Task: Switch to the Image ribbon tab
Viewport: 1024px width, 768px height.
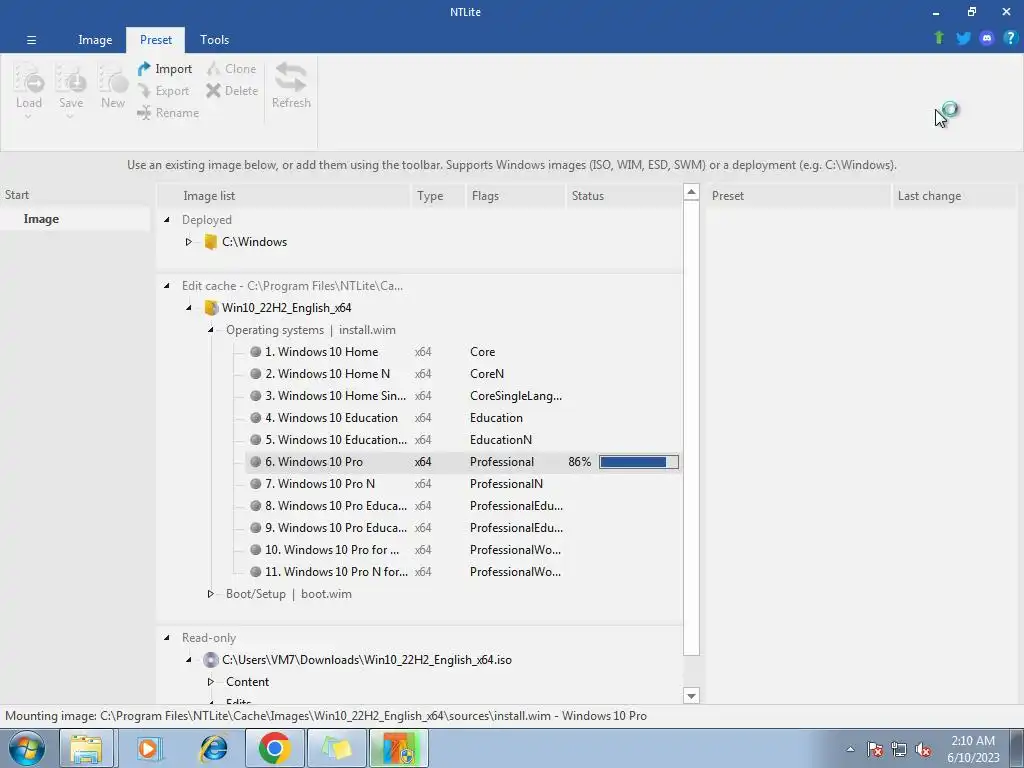Action: tap(95, 40)
